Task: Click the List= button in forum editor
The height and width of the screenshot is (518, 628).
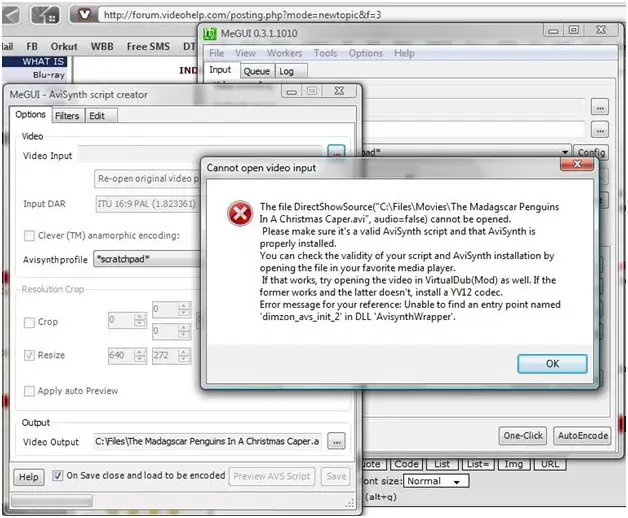Action: pos(477,464)
